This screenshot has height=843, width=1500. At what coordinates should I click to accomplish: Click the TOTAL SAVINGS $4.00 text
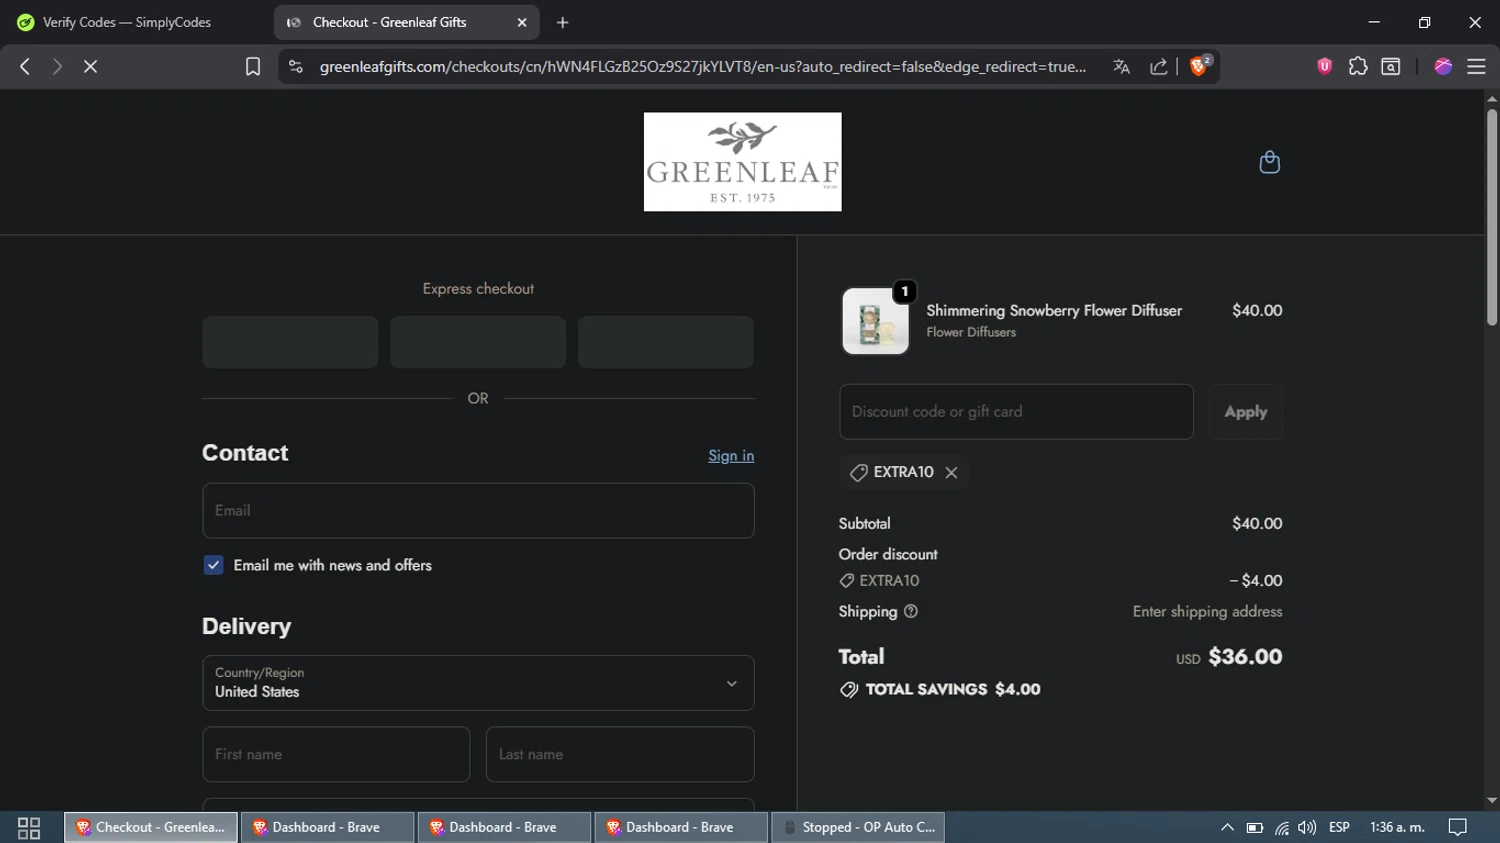click(953, 689)
